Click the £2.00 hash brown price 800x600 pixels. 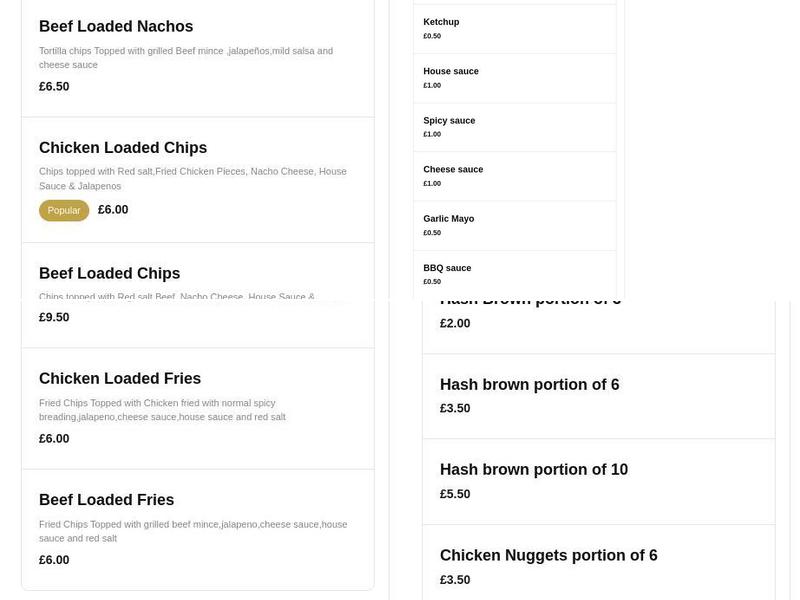[455, 323]
